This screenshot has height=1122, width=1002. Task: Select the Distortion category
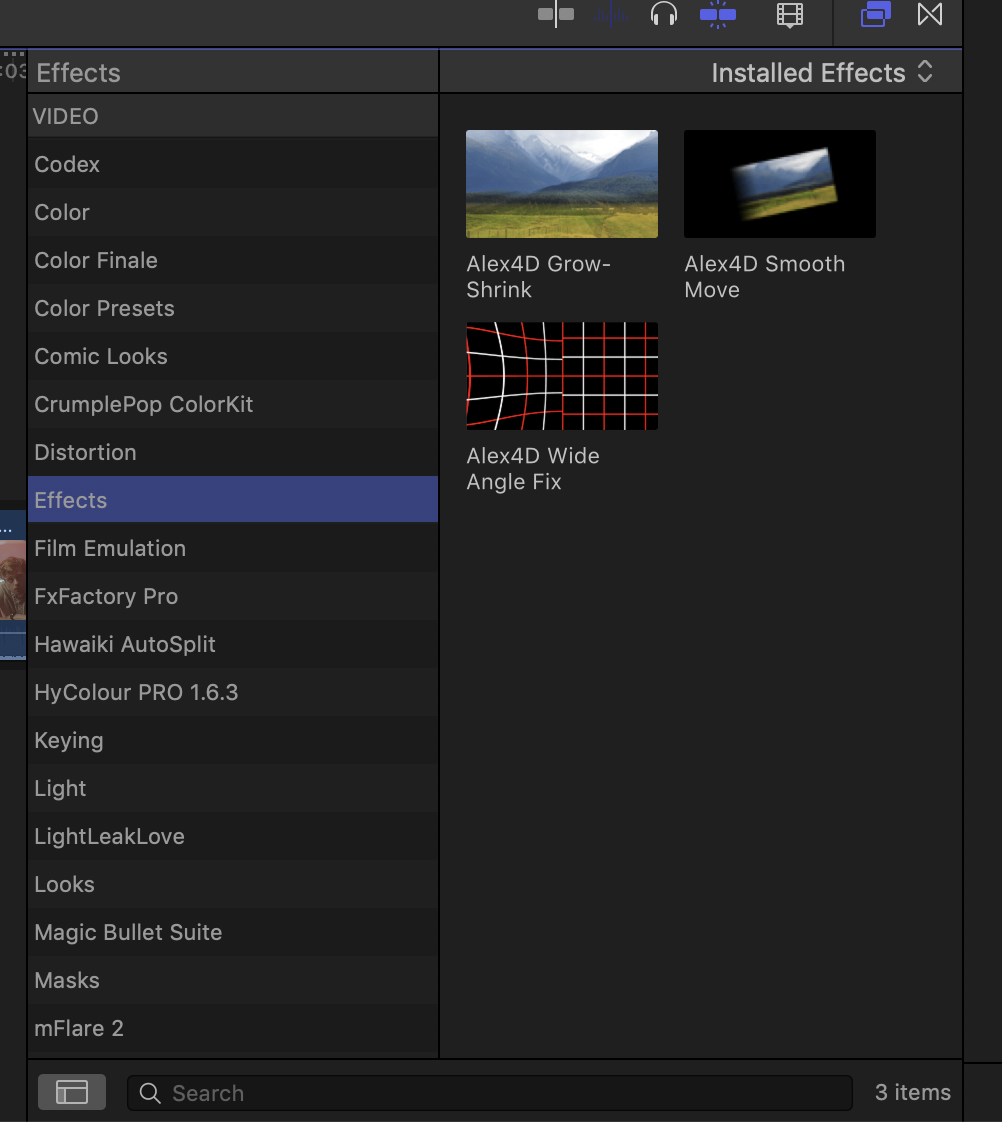pyautogui.click(x=233, y=452)
